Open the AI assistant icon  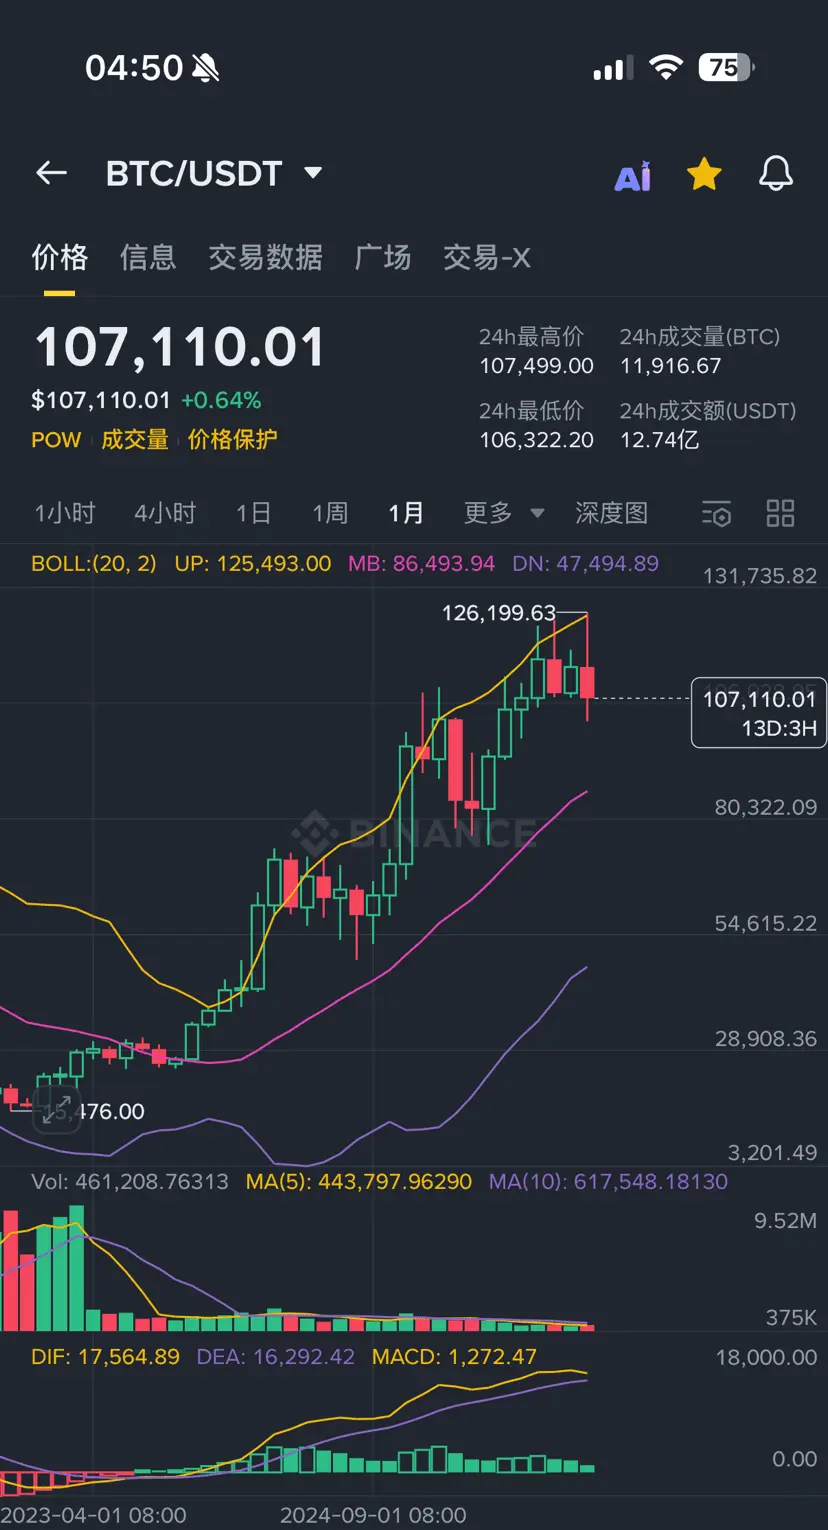[x=633, y=176]
